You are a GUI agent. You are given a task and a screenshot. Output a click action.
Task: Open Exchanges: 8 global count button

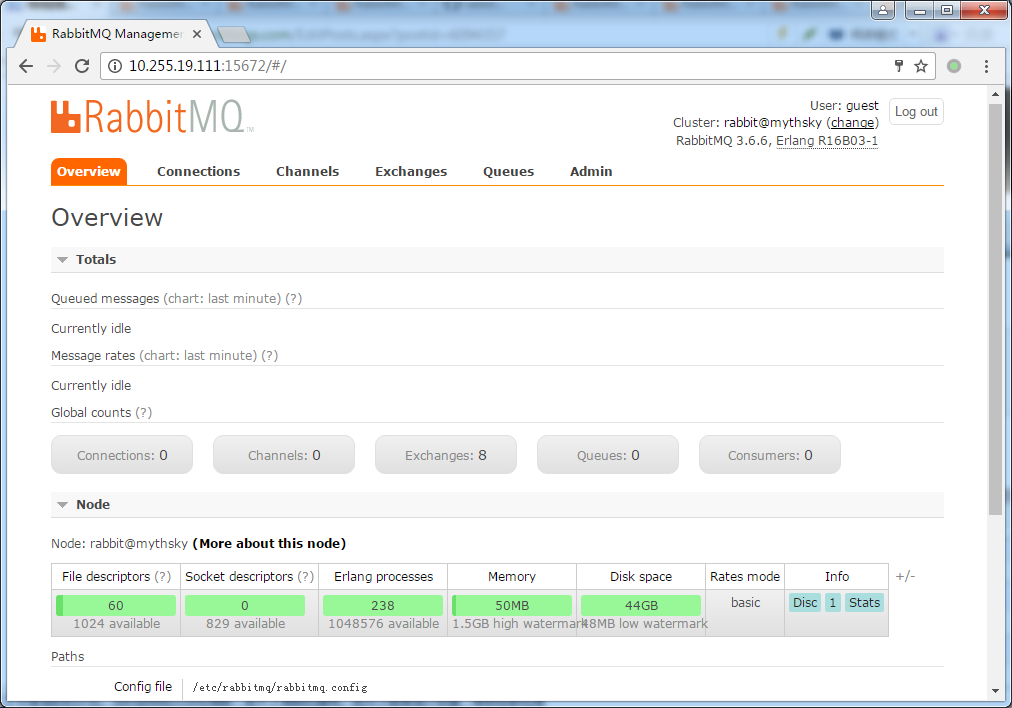(x=446, y=455)
